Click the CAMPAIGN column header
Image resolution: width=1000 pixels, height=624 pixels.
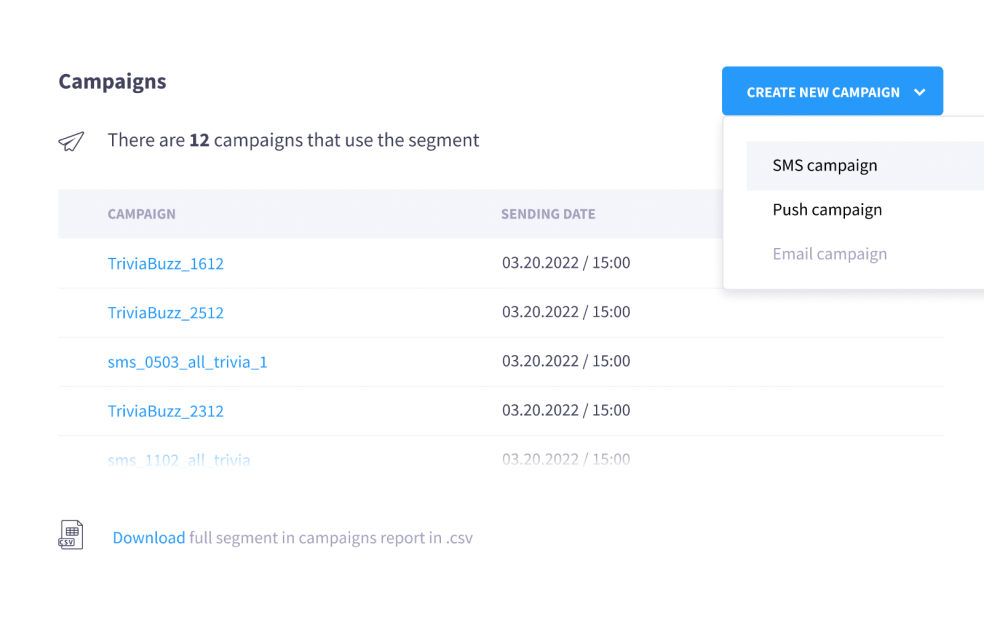142,214
